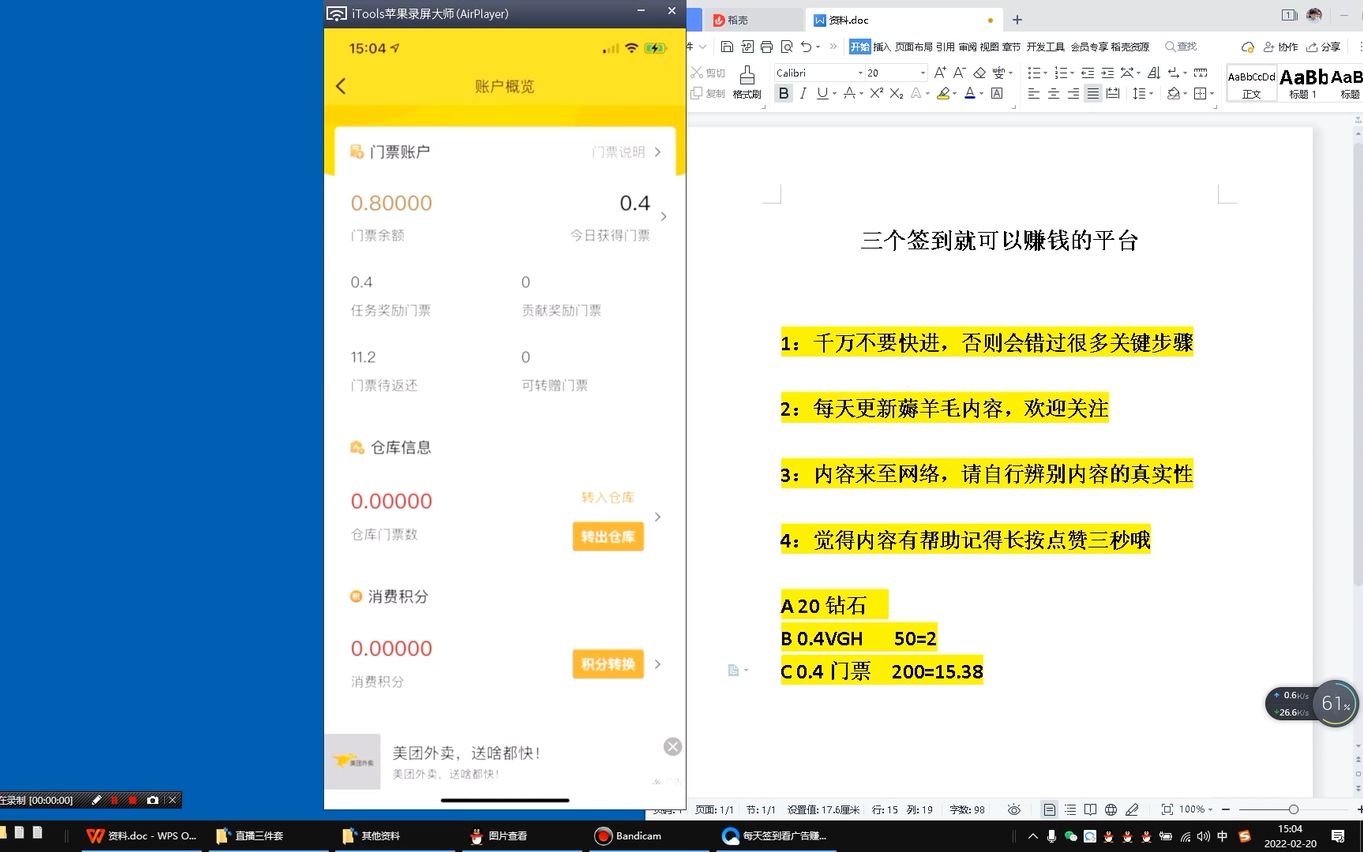Viewport: 1363px width, 852px height.
Task: Click the character border icon
Action: [997, 93]
